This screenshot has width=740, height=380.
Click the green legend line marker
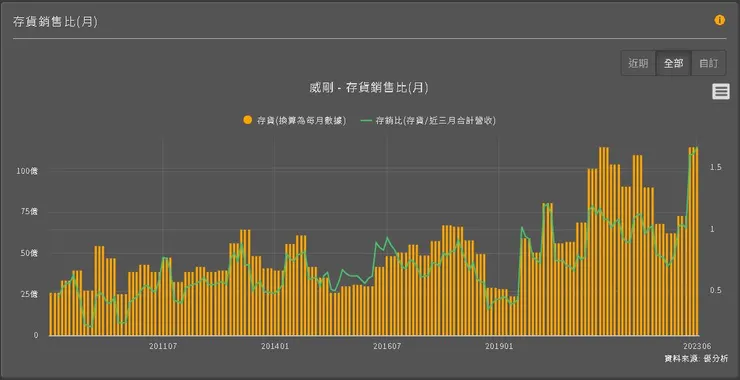coord(366,120)
